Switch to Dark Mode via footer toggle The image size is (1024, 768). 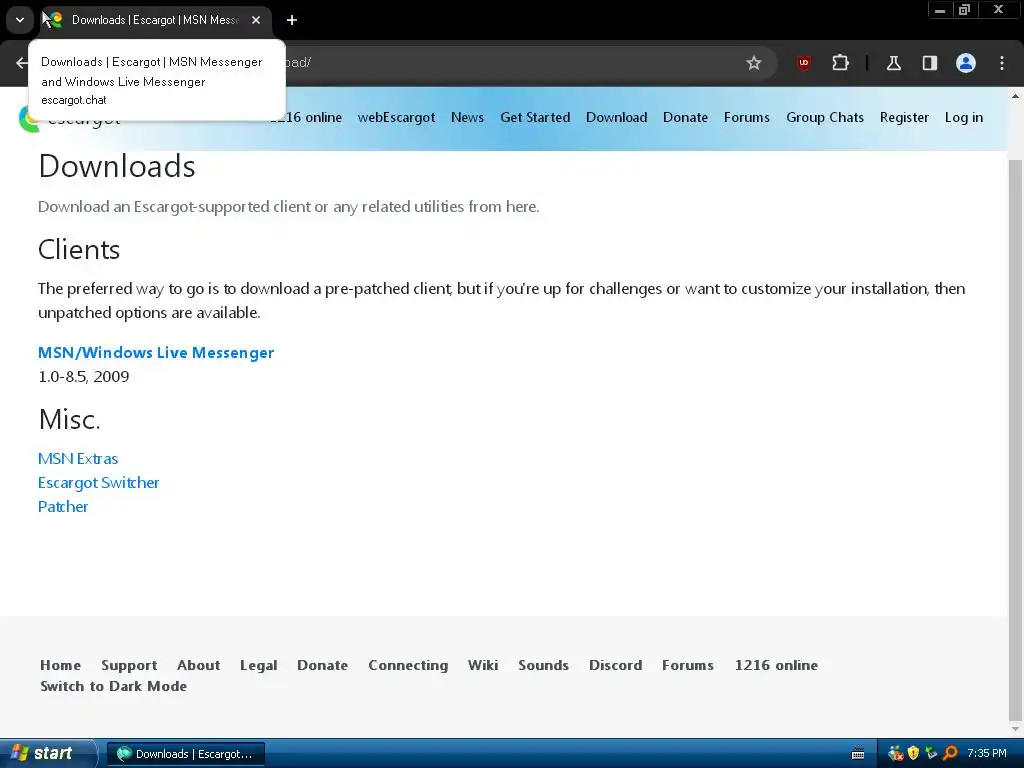coord(114,686)
